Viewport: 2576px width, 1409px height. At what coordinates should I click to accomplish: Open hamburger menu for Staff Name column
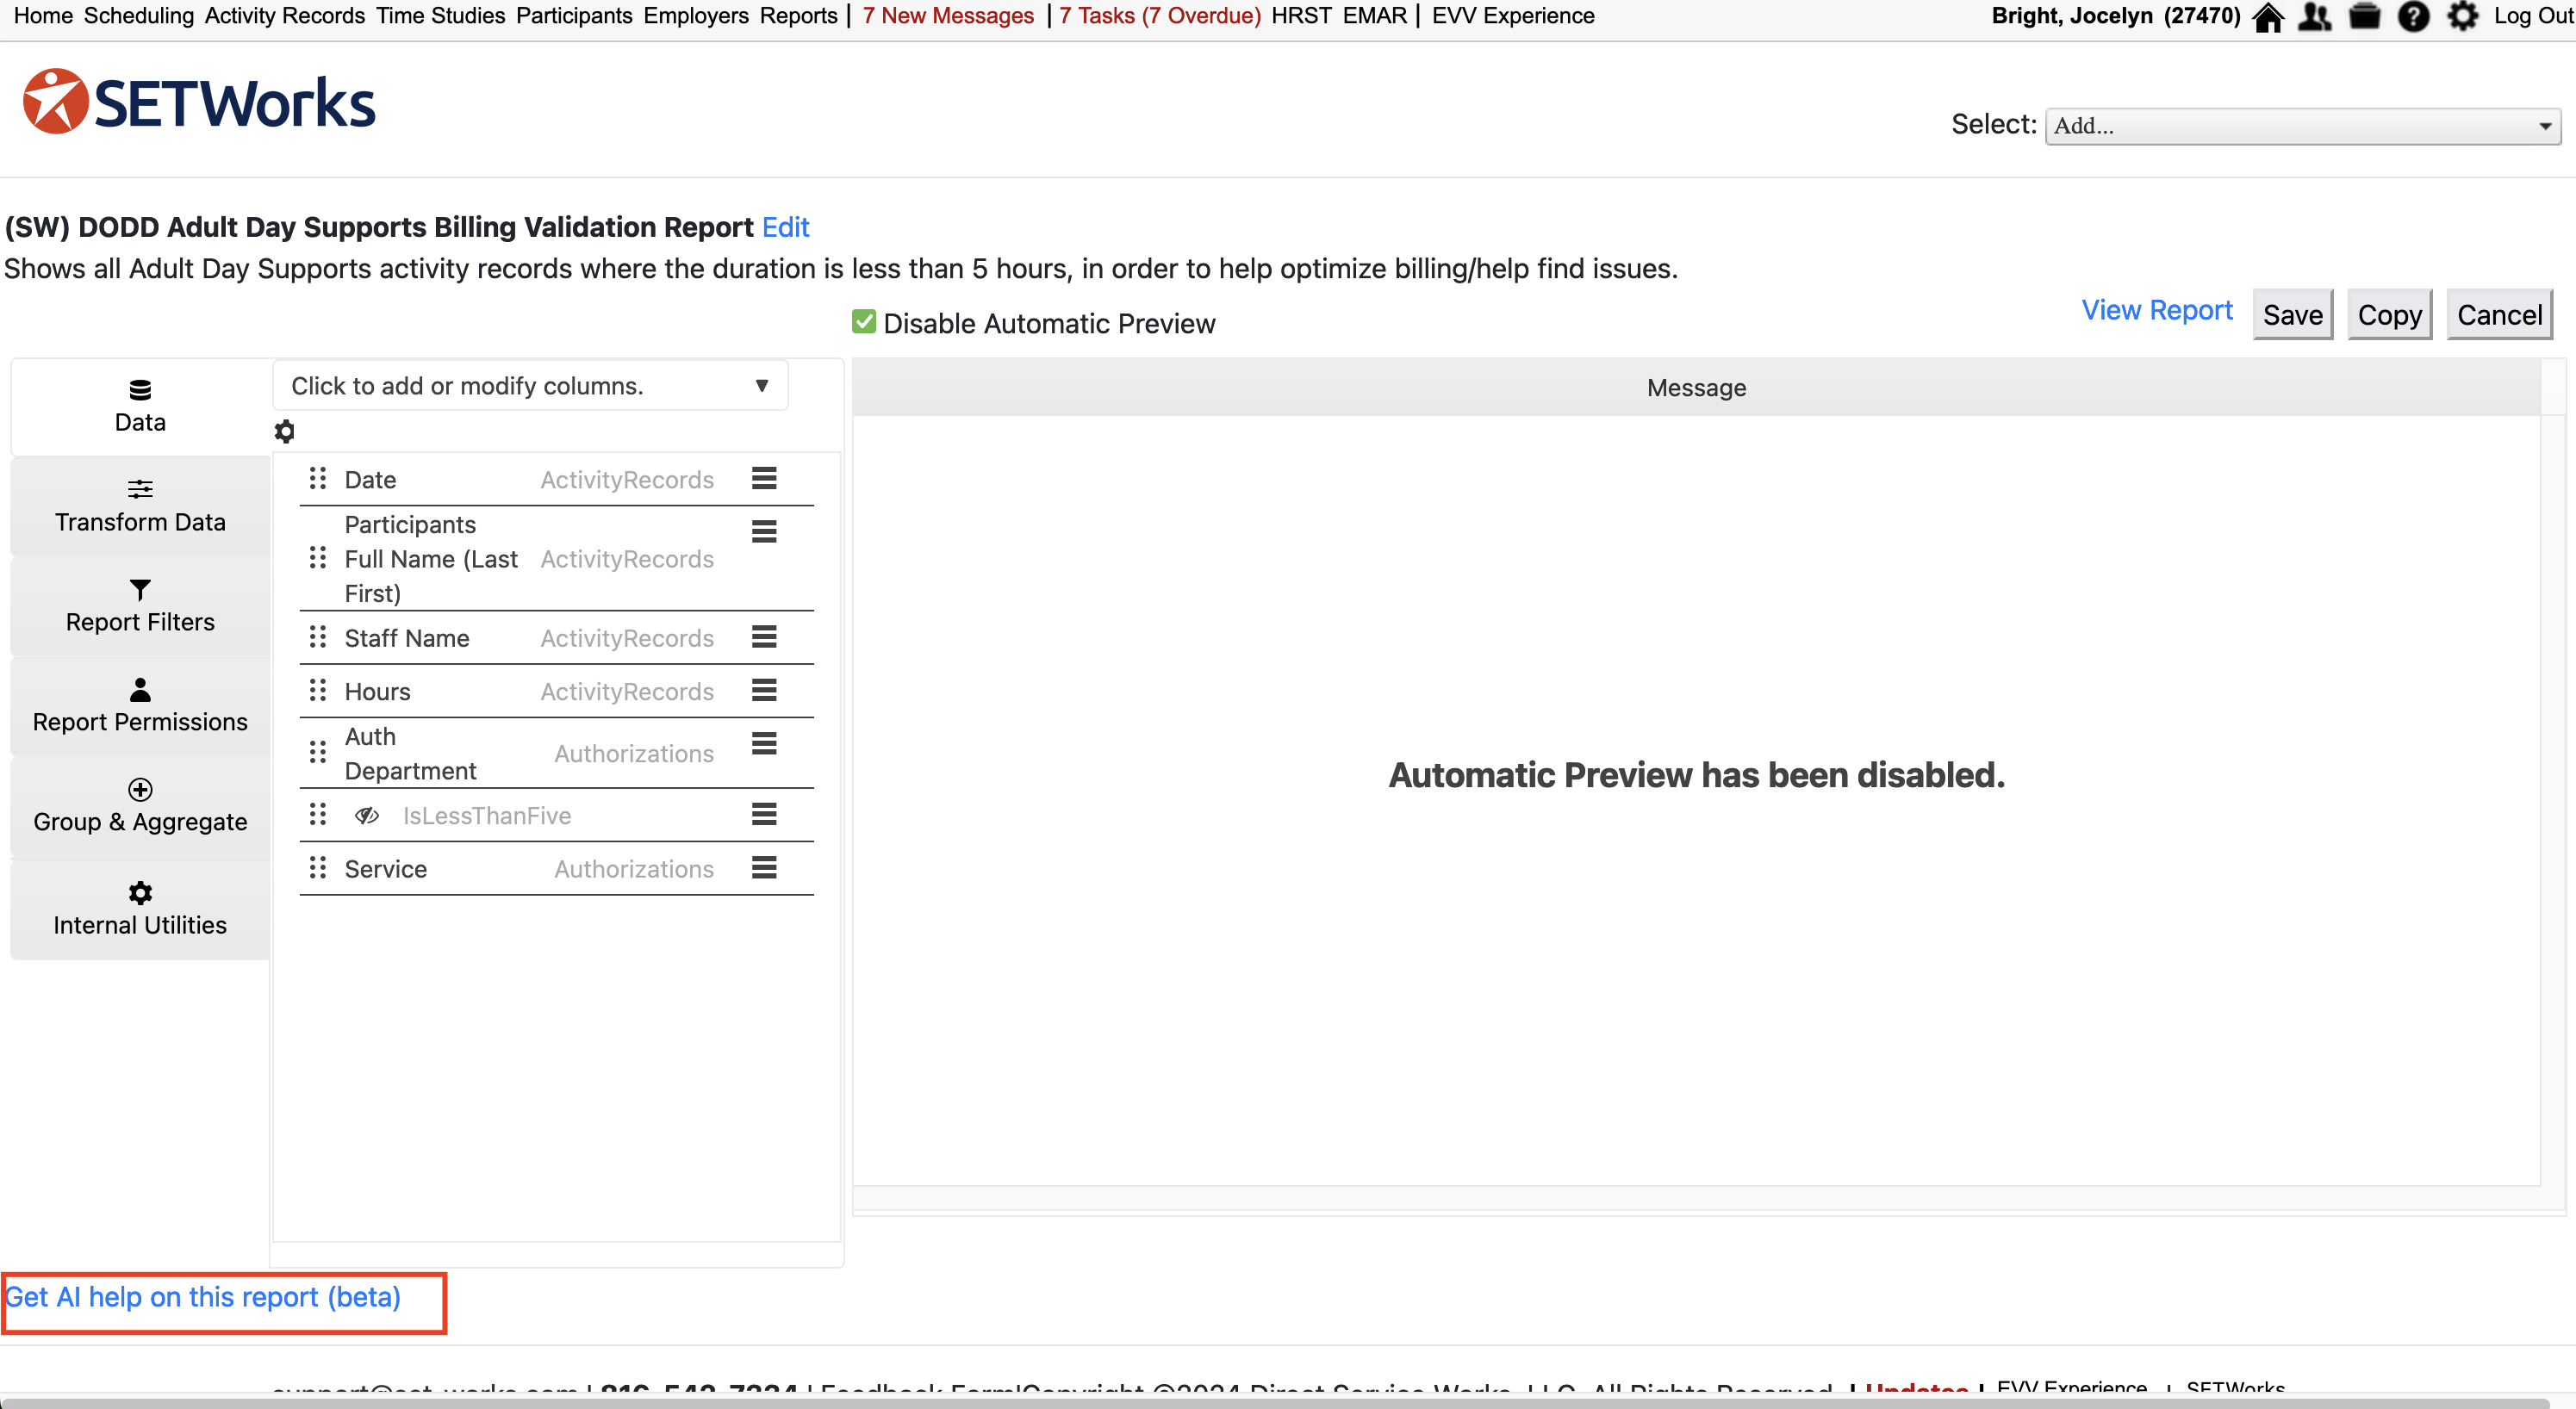pyautogui.click(x=764, y=637)
